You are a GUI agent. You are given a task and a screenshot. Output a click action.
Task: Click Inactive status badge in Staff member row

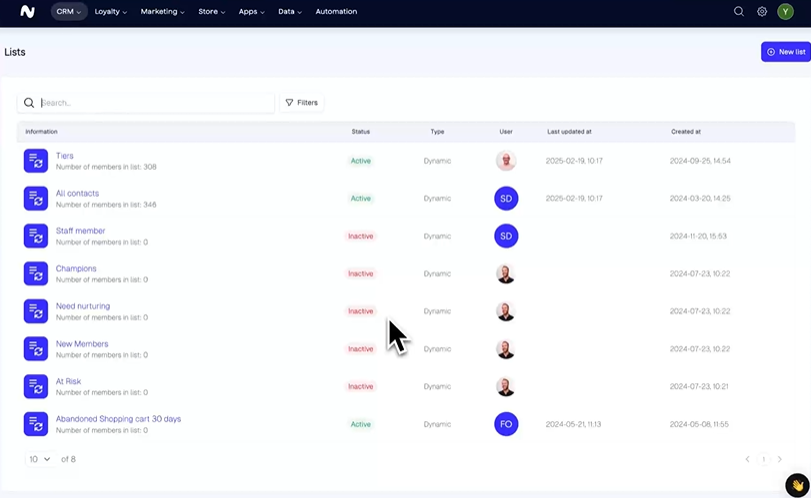point(361,236)
